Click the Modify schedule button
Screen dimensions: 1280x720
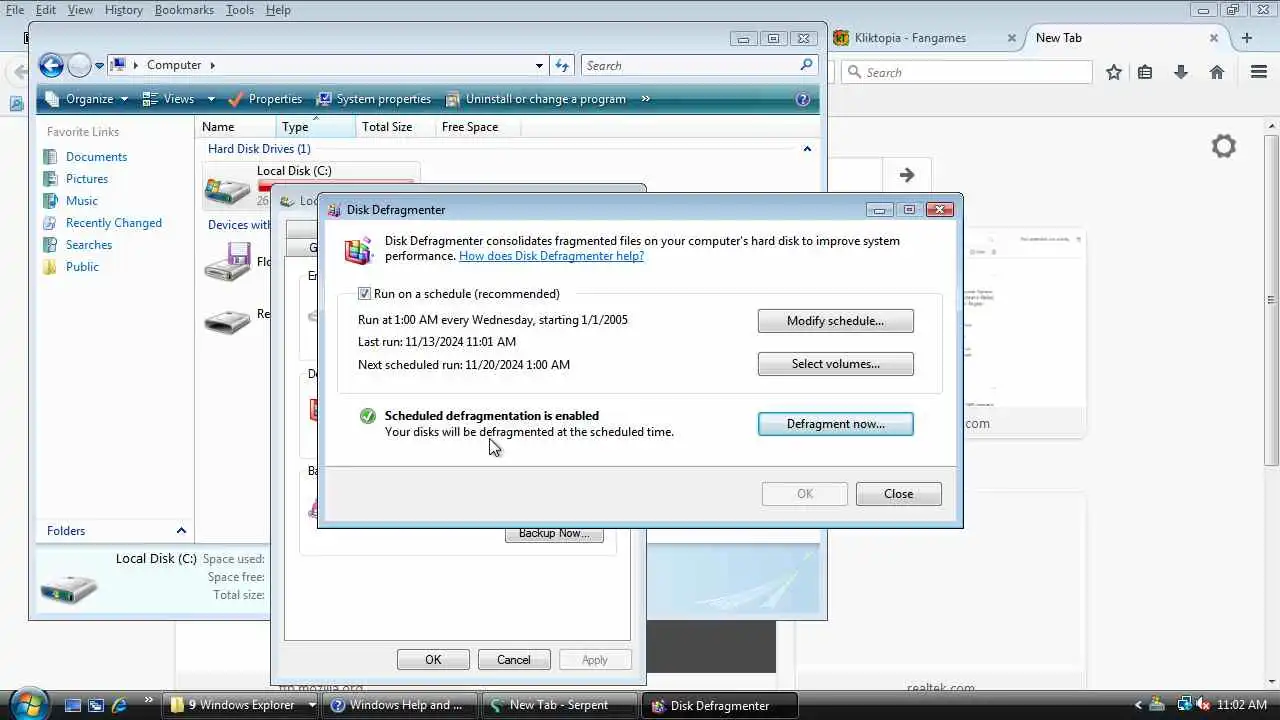[835, 321]
